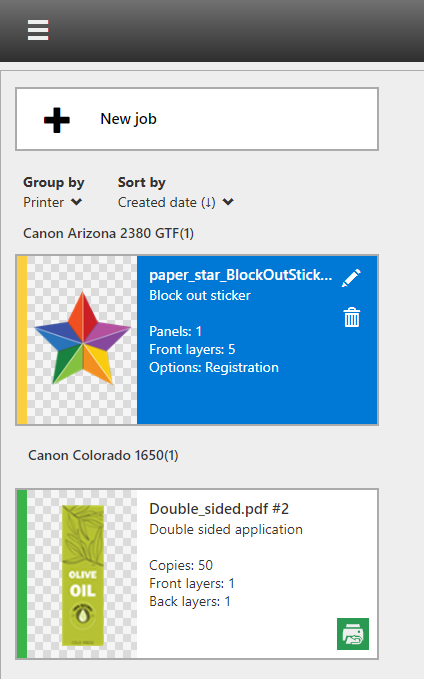Click the plus icon for new job
Viewport: 424px width, 679px height.
click(x=57, y=120)
